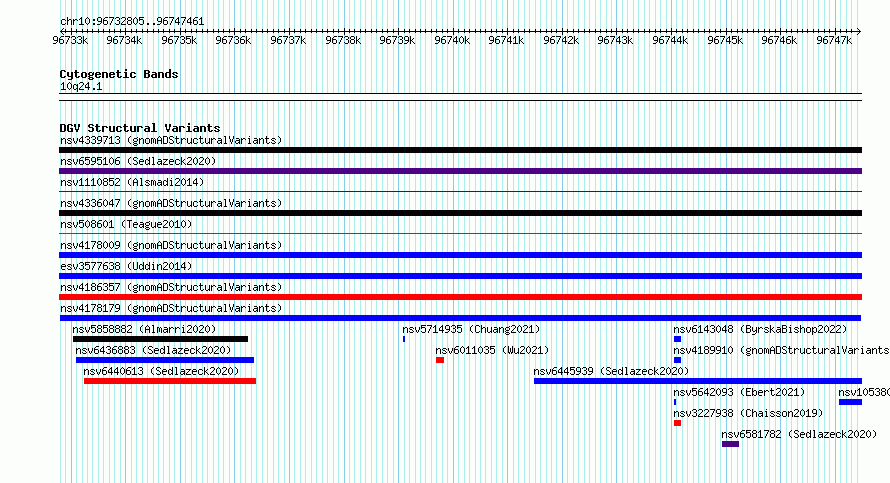Open variant nsv4186357 label
Screen dimensions: 890x483
(x=171, y=287)
